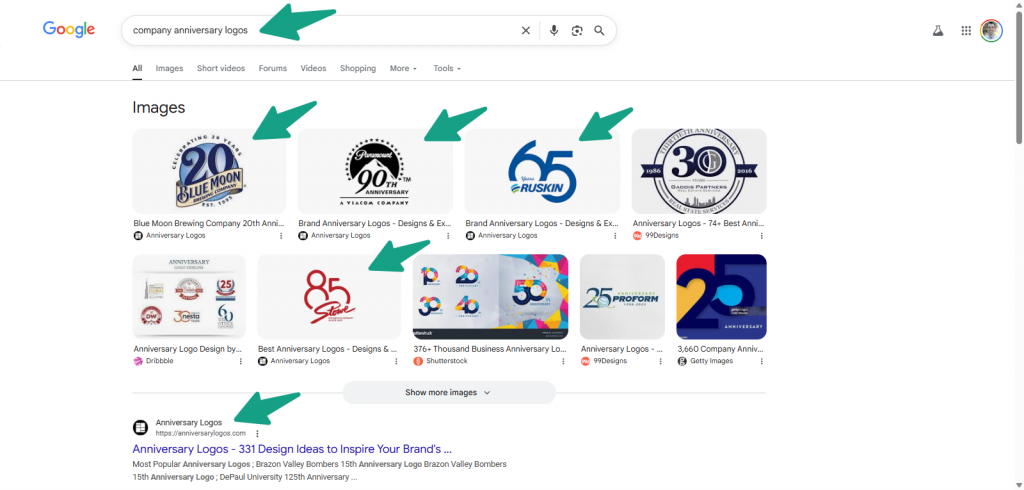Click 'Anniversary Logo Design by...' caption
The image size is (1024, 490).
pyautogui.click(x=187, y=349)
